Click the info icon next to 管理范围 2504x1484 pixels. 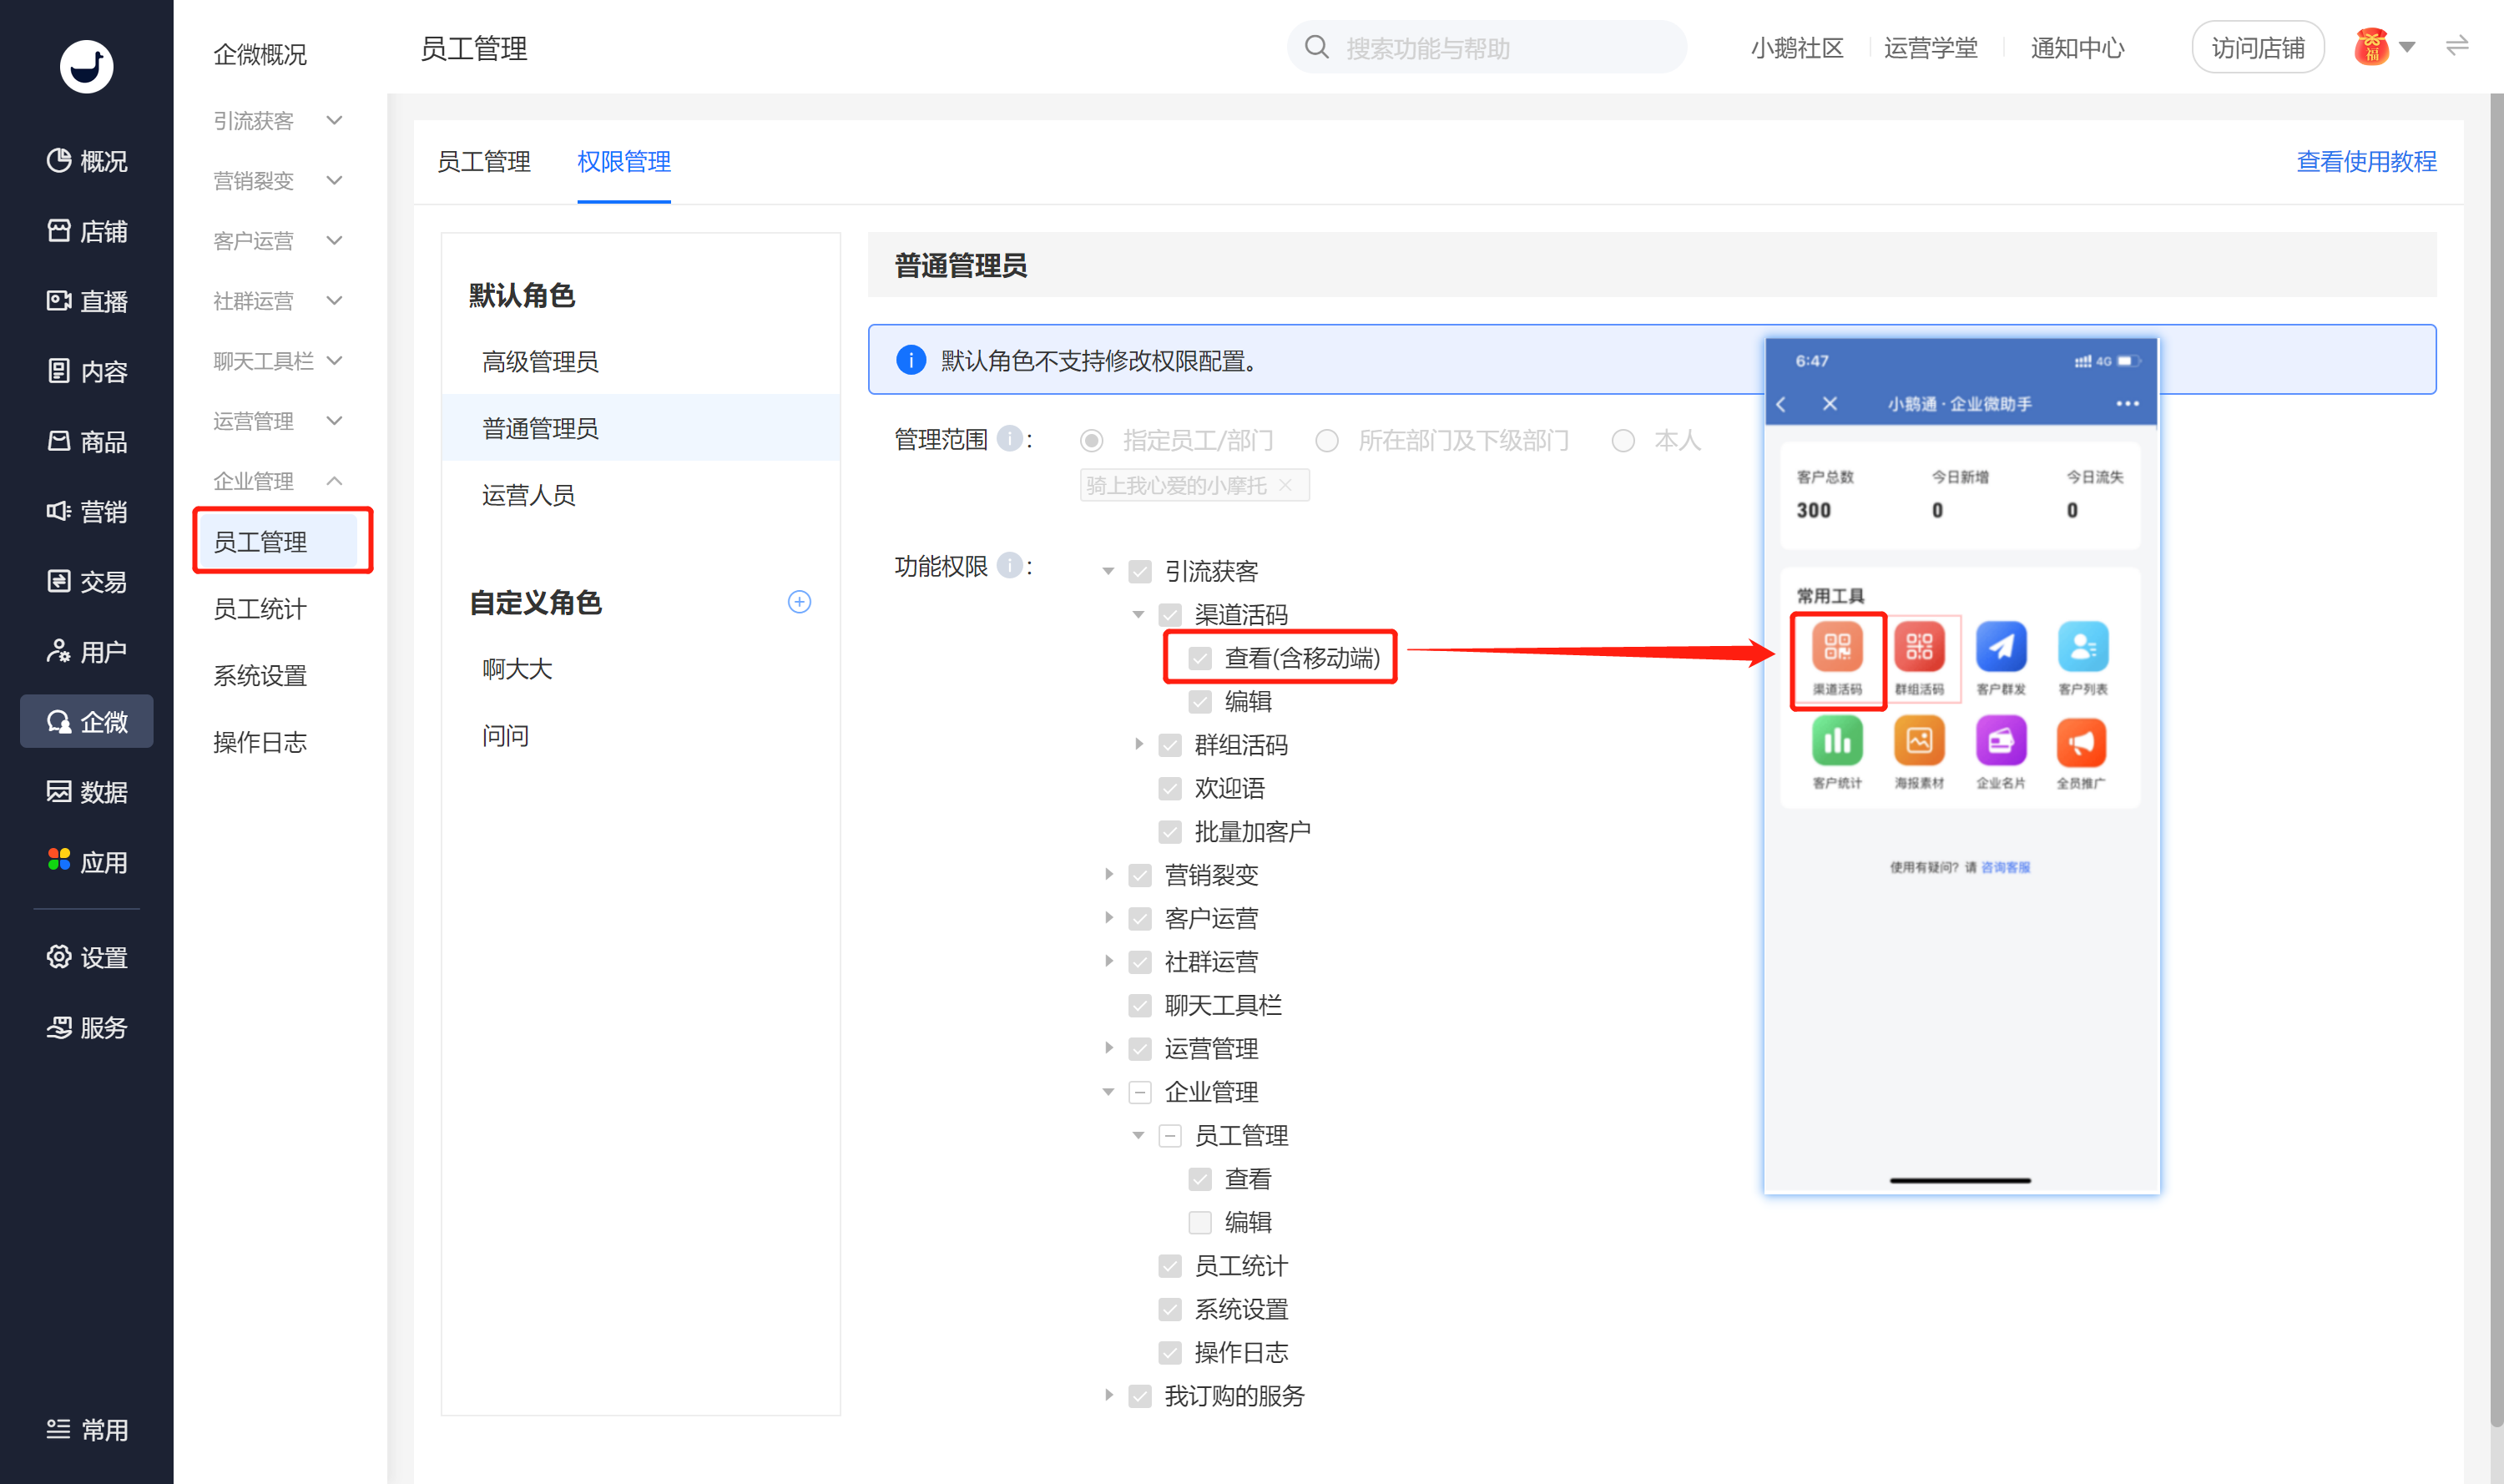pos(1010,438)
